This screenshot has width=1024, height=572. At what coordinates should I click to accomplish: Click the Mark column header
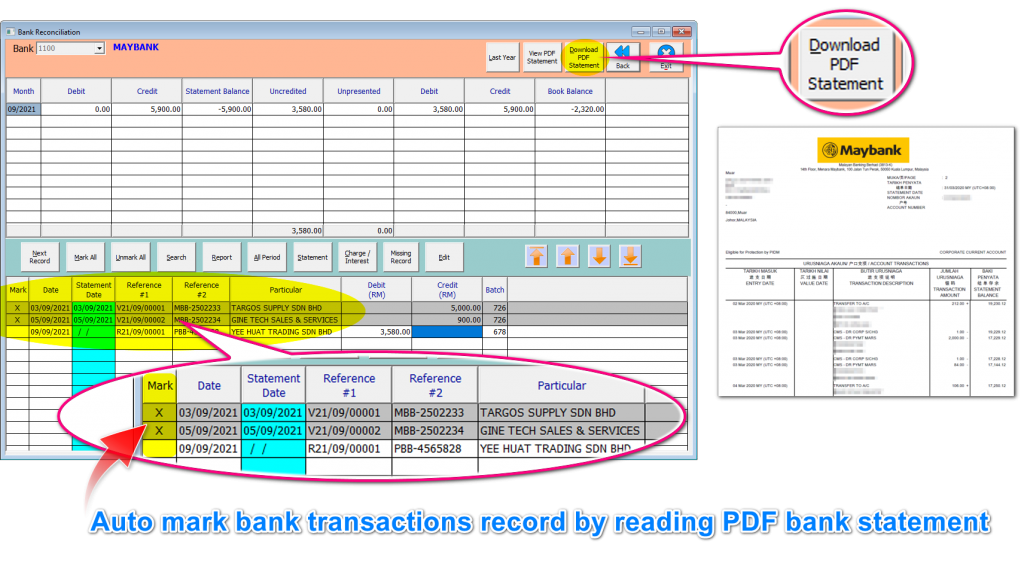18,290
